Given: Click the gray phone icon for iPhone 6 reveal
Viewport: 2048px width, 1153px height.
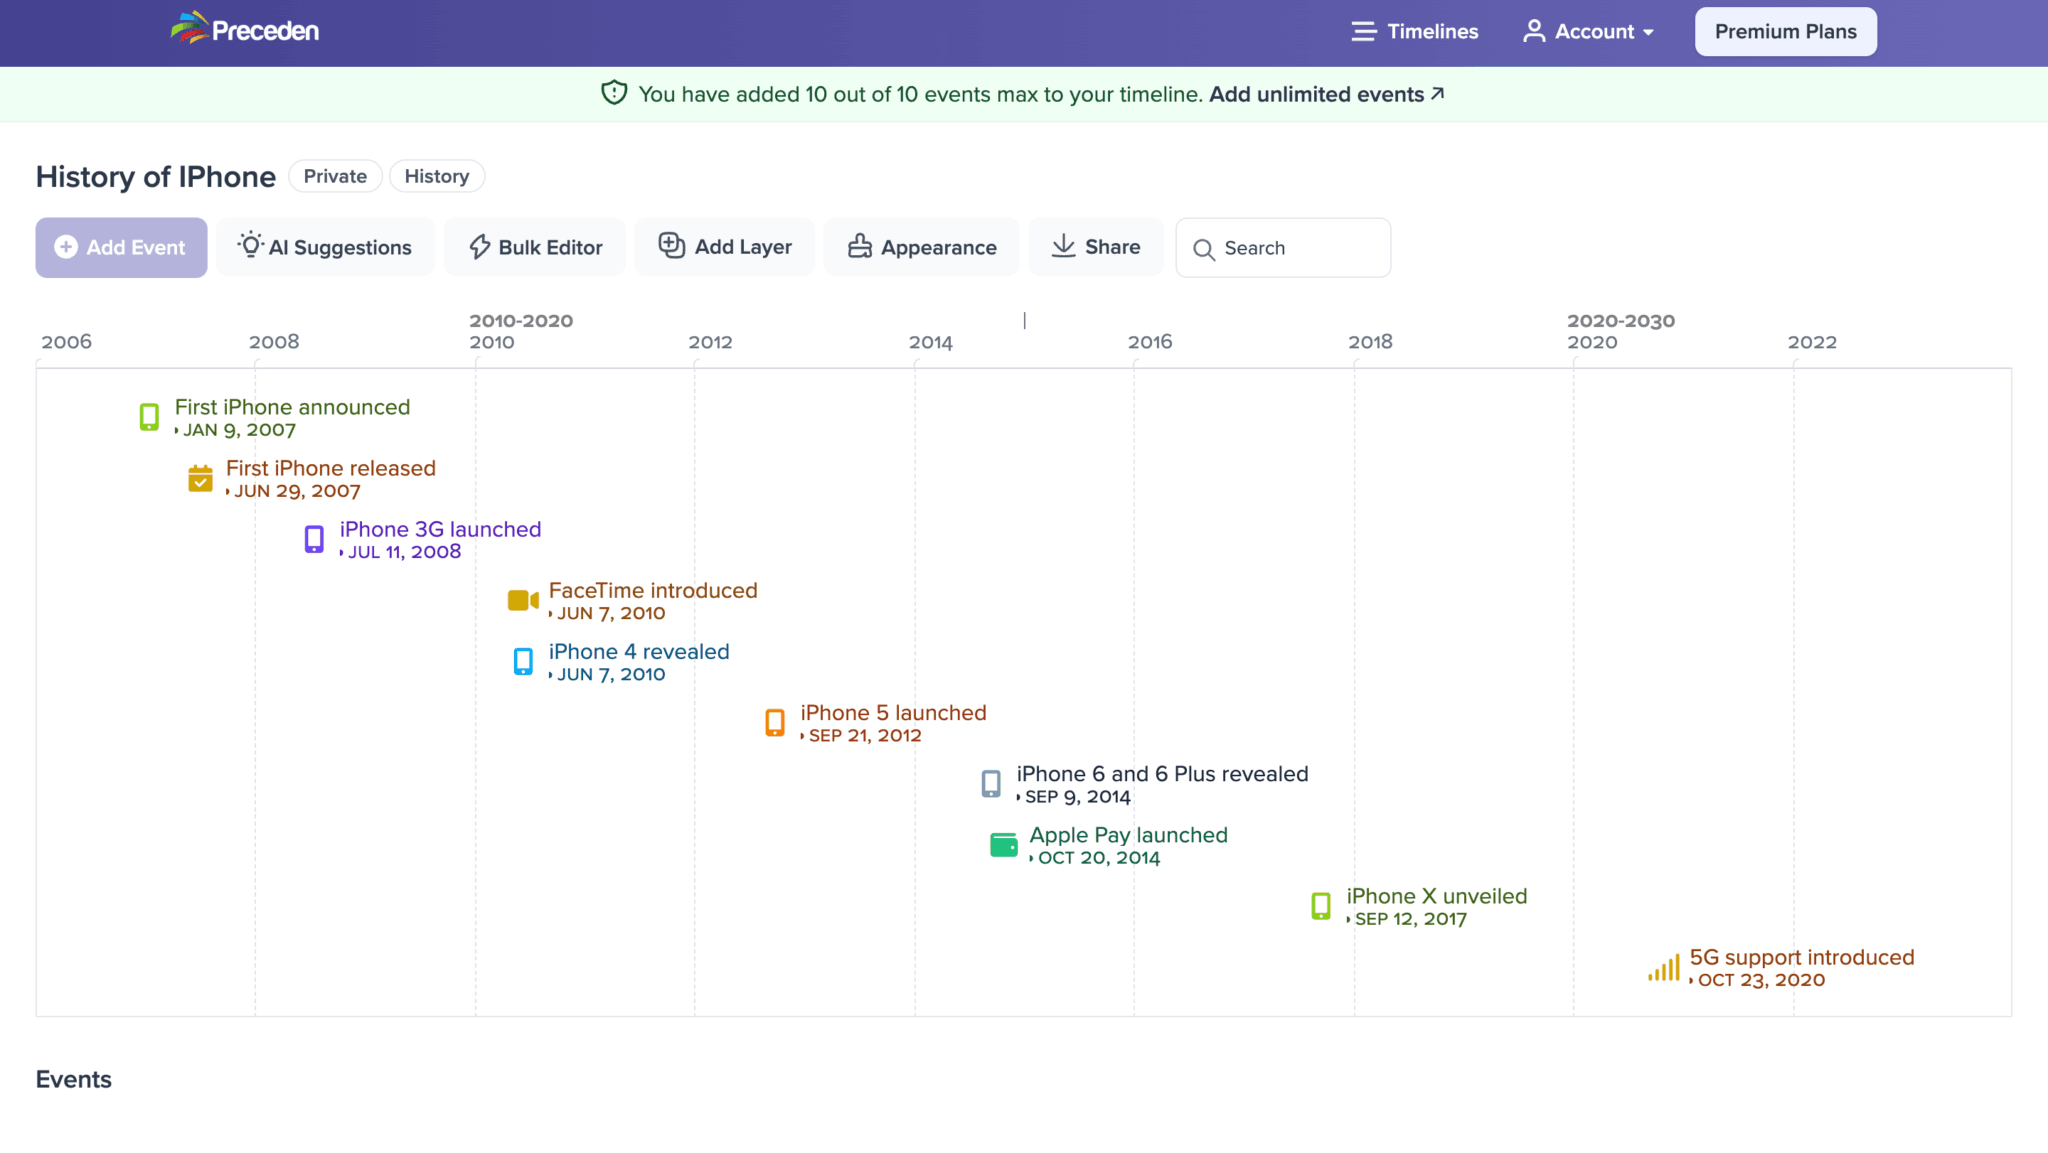Looking at the screenshot, I should 991,784.
